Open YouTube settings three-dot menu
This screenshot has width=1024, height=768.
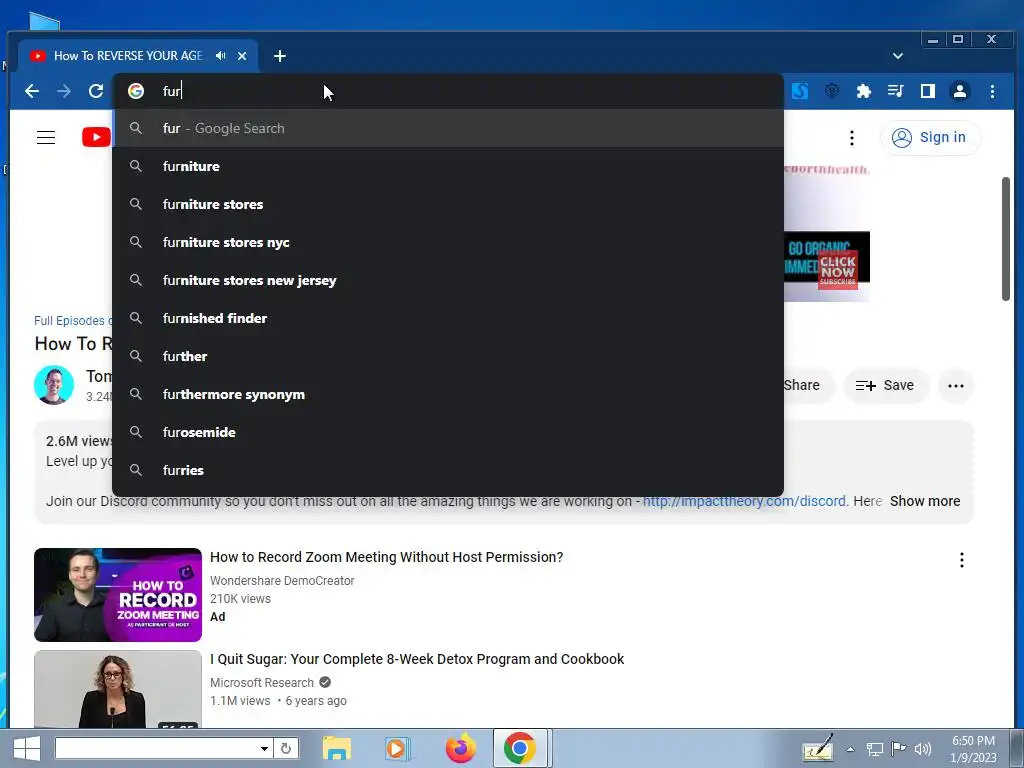(852, 138)
